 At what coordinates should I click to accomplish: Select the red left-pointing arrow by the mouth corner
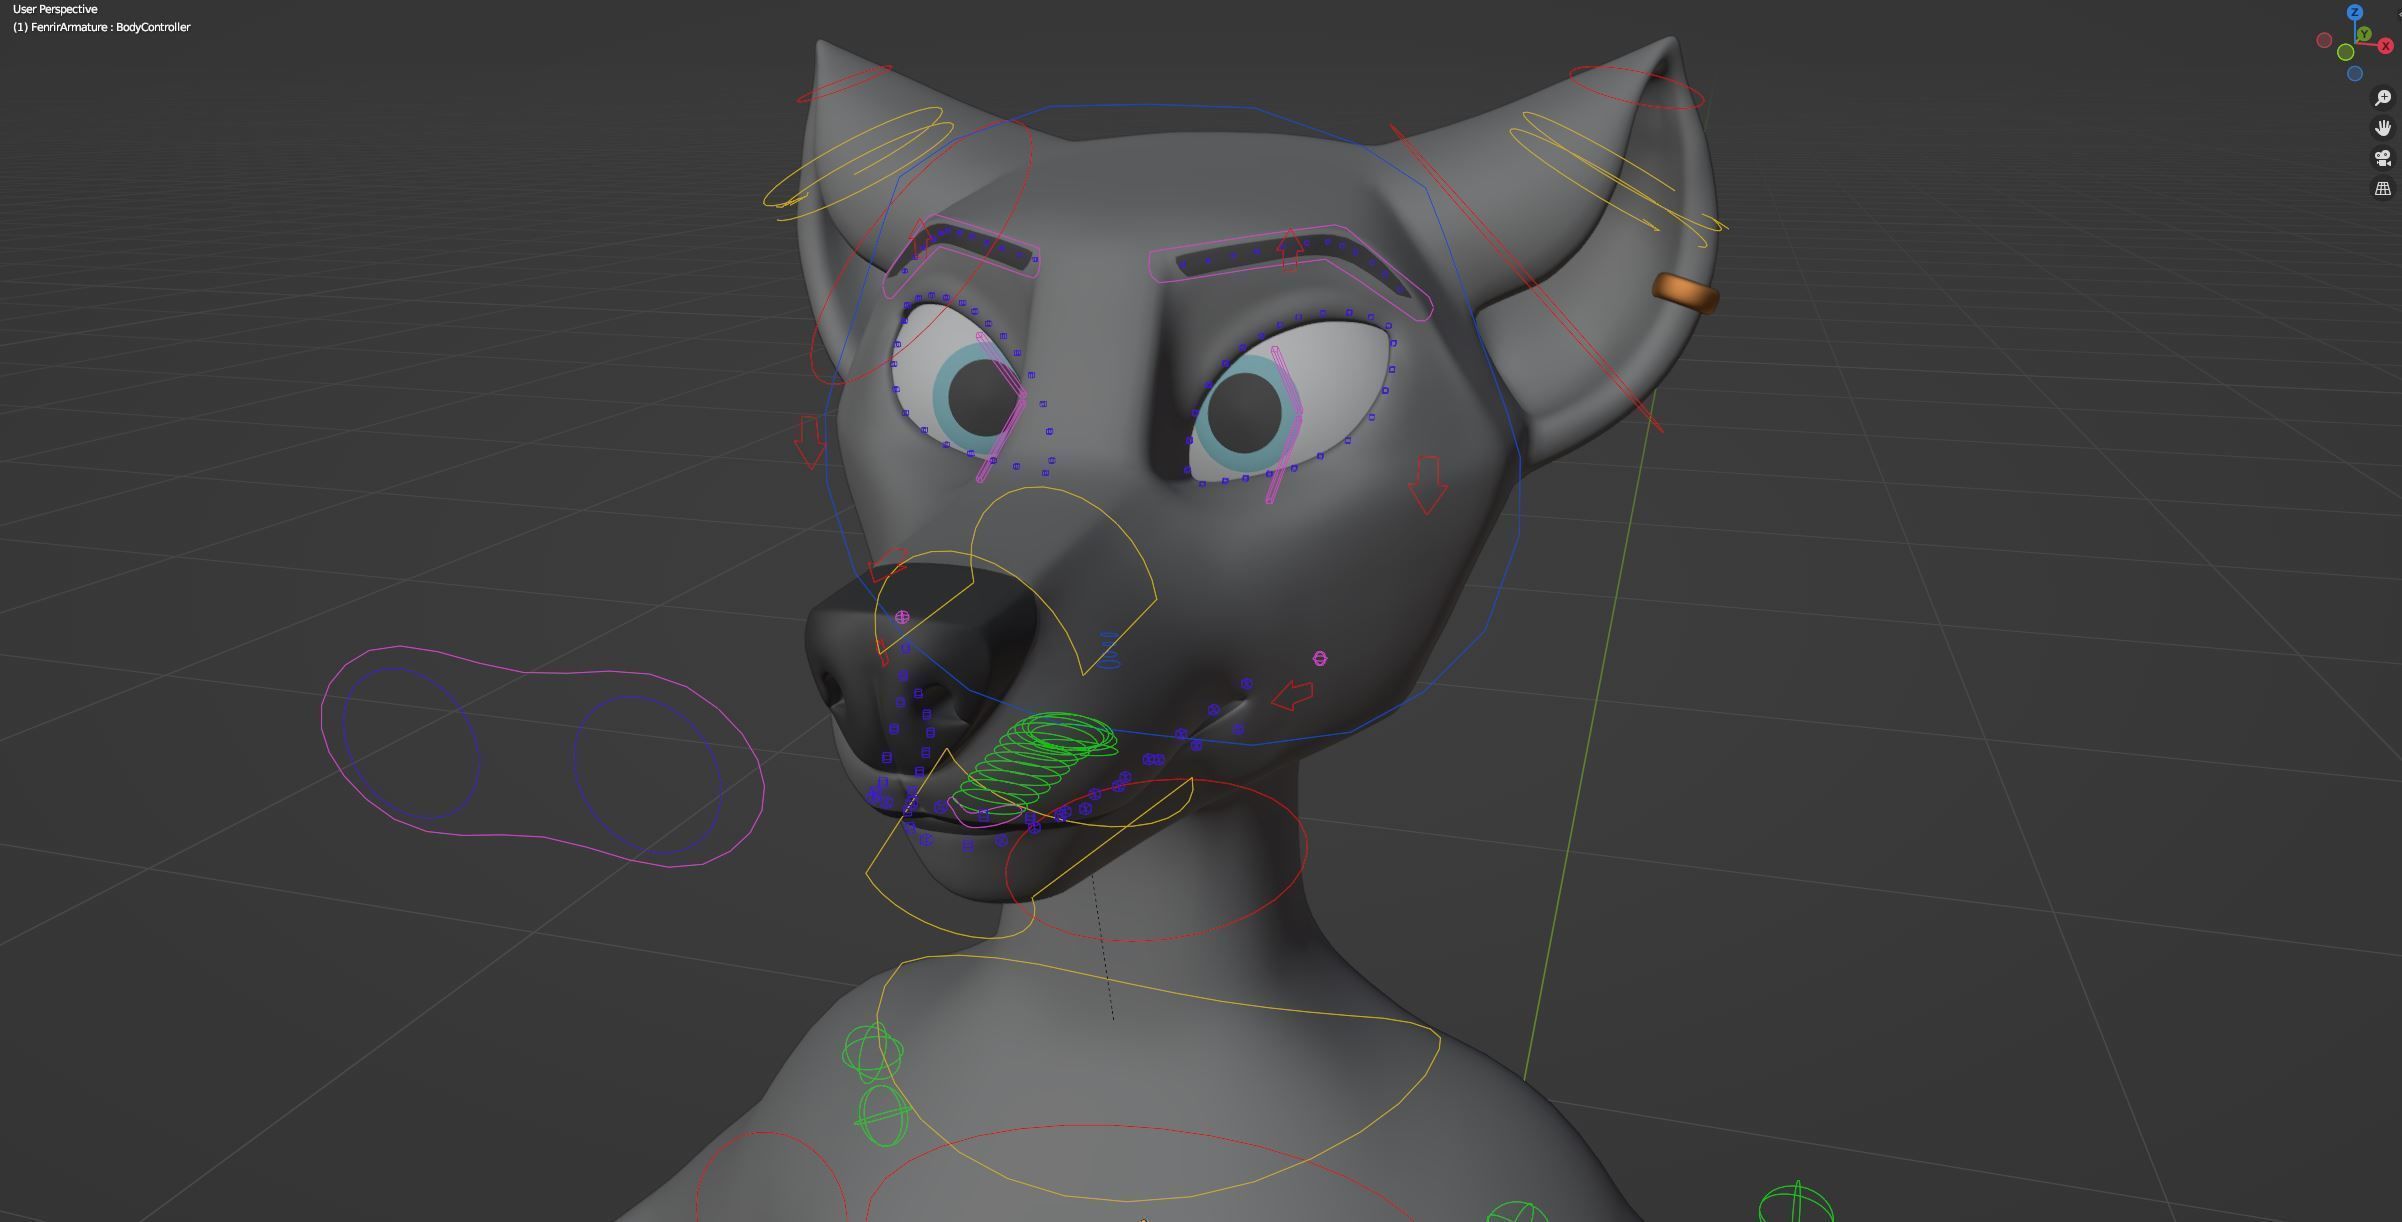pyautogui.click(x=1293, y=695)
